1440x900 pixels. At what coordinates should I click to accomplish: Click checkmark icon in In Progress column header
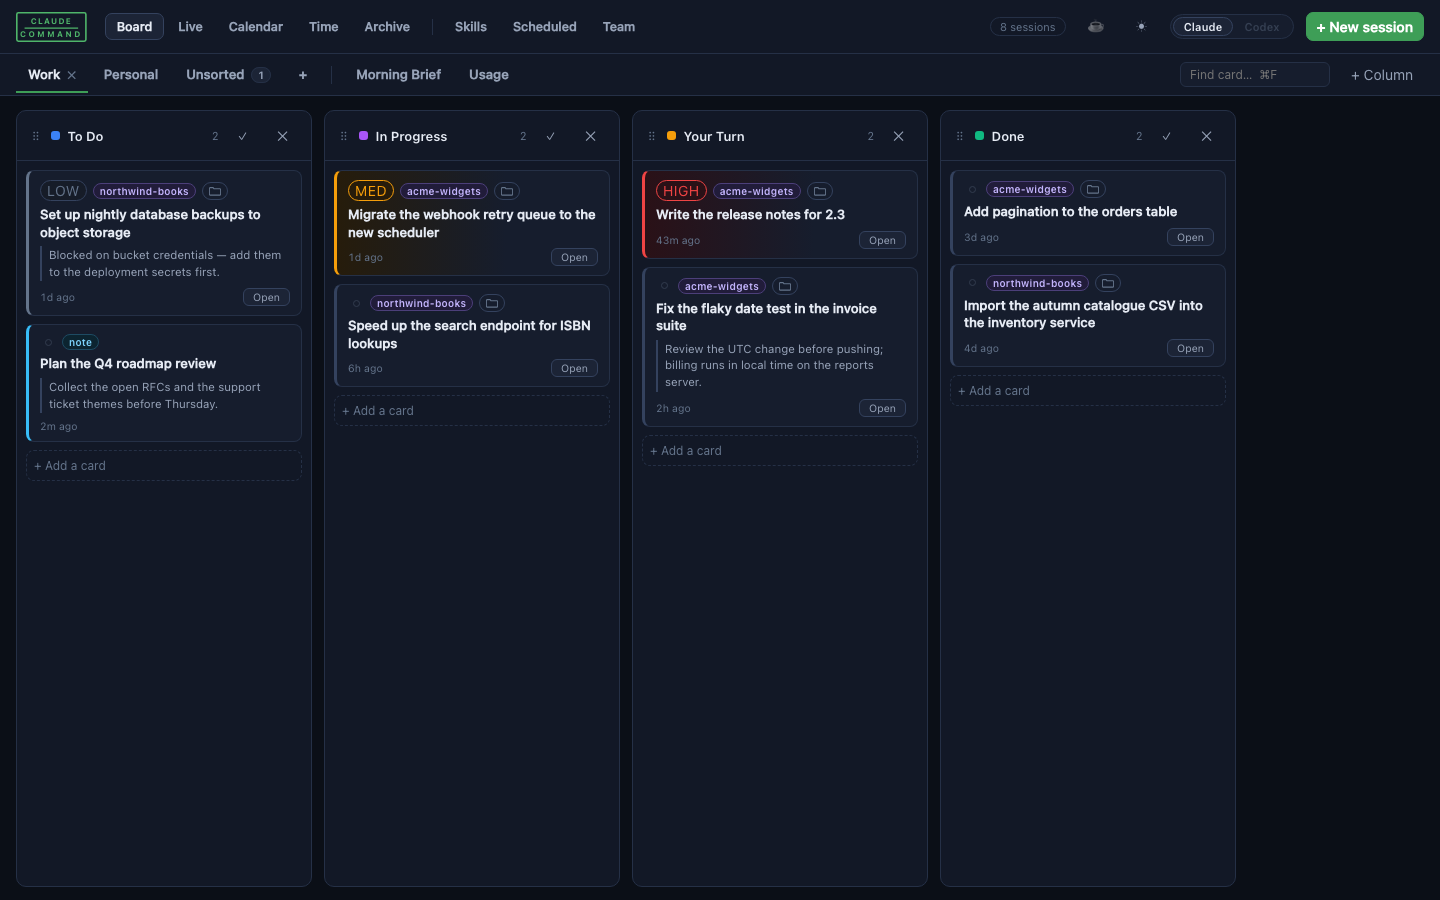[551, 136]
